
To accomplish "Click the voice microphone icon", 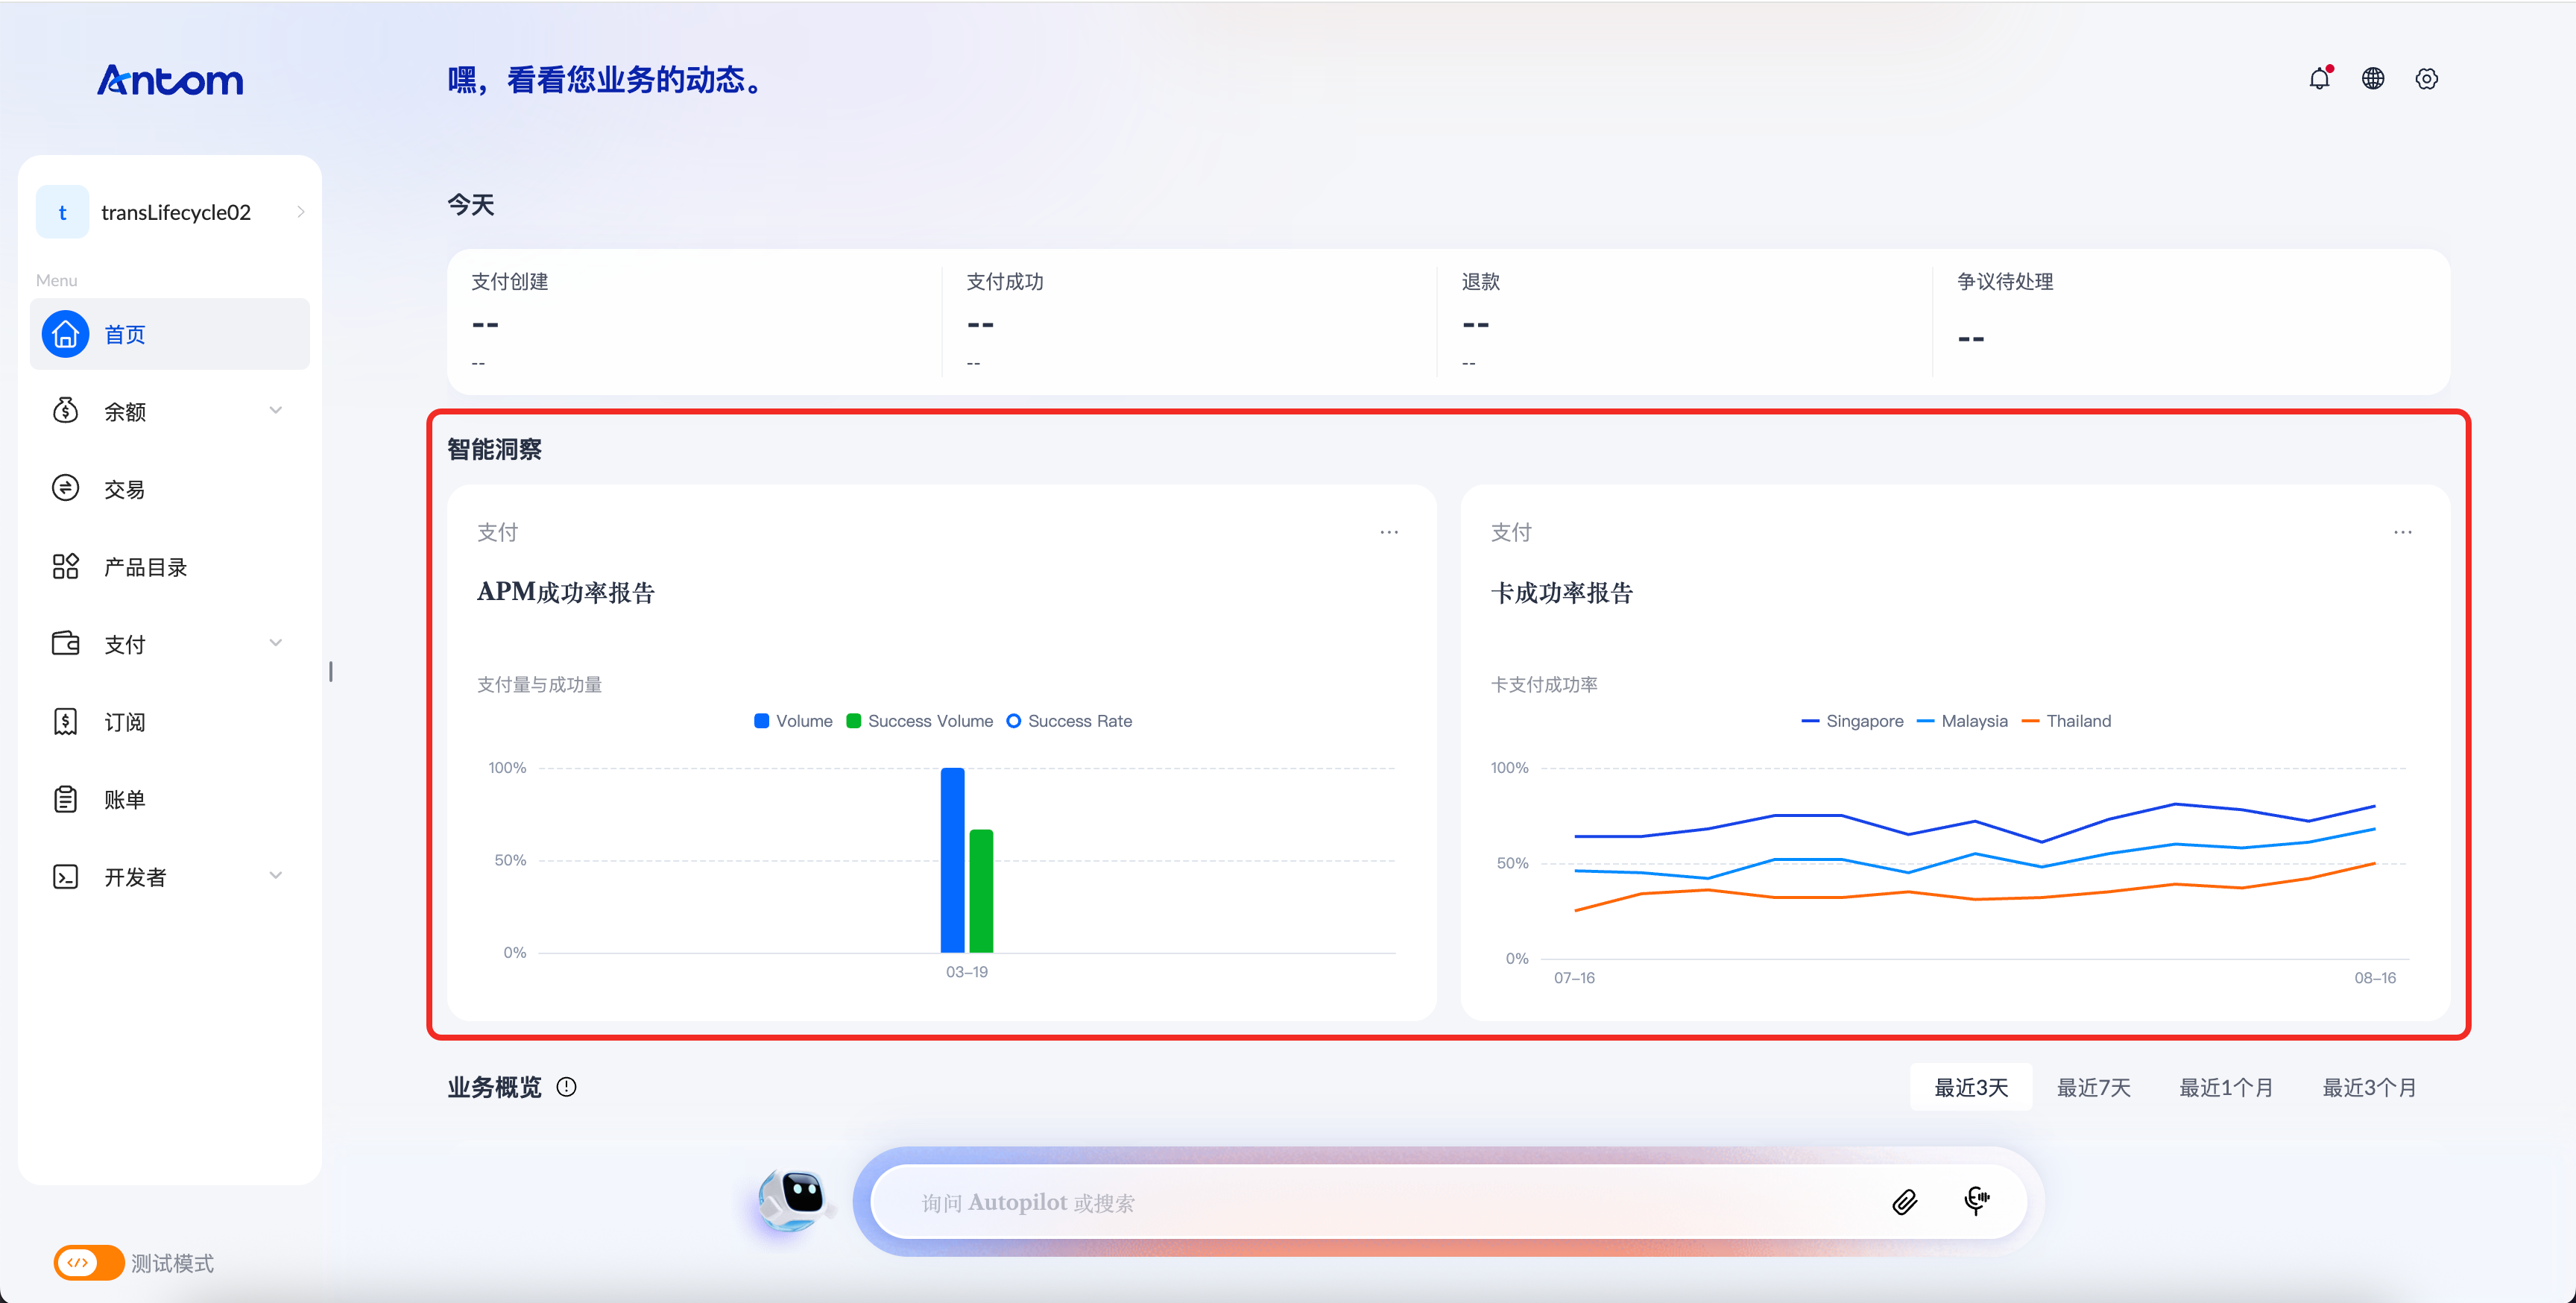I will point(1976,1200).
